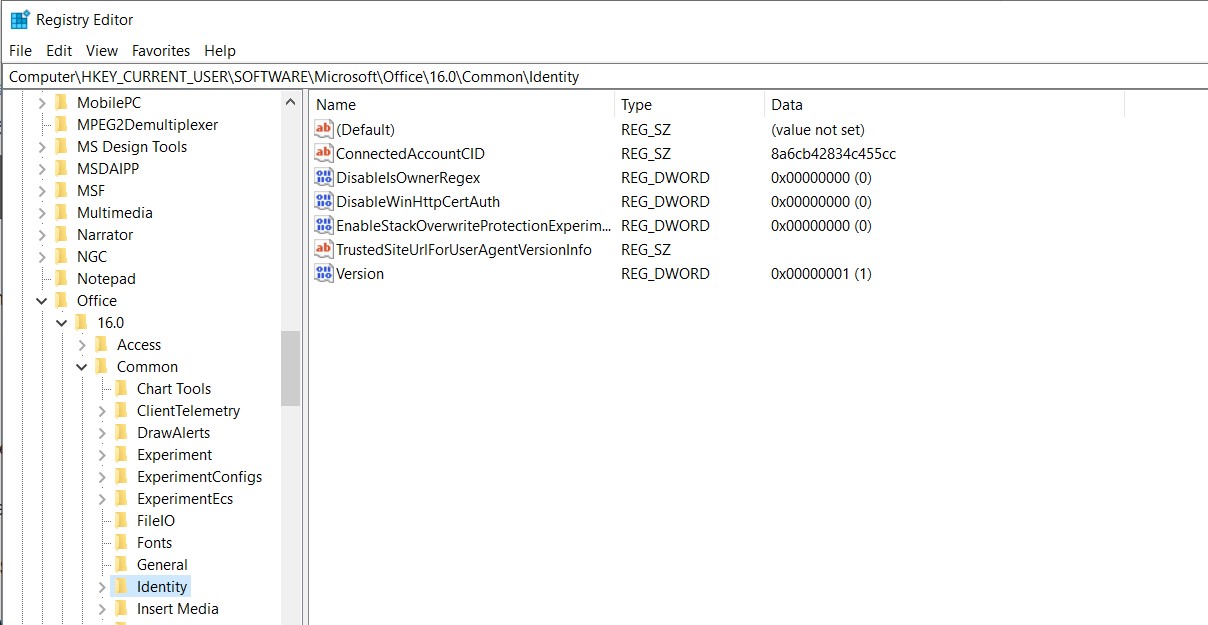
Task: Click the string icon of ConnectedAccountCID value
Action: (323, 153)
